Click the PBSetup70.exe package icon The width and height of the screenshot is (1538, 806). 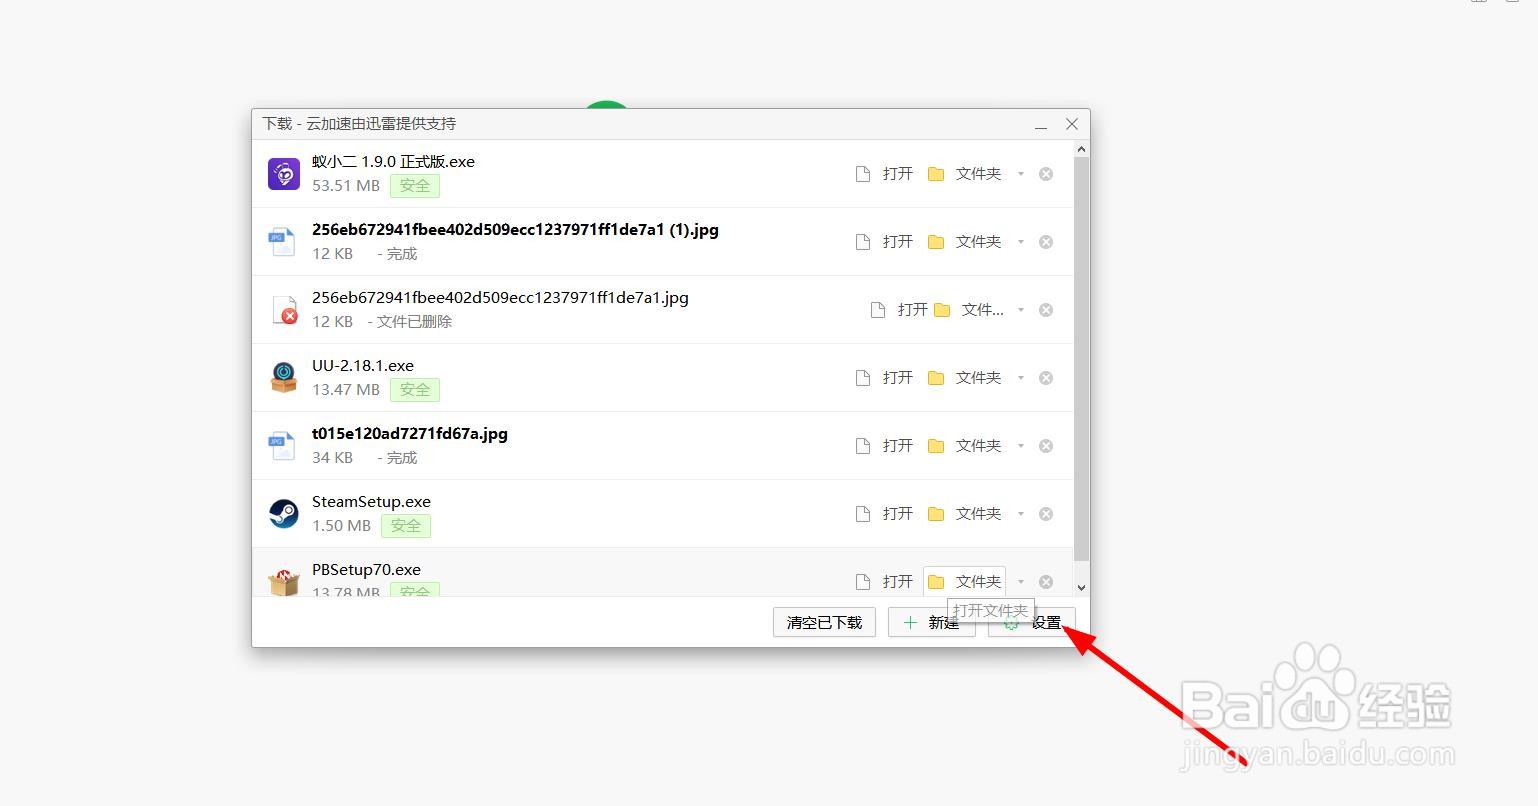284,581
